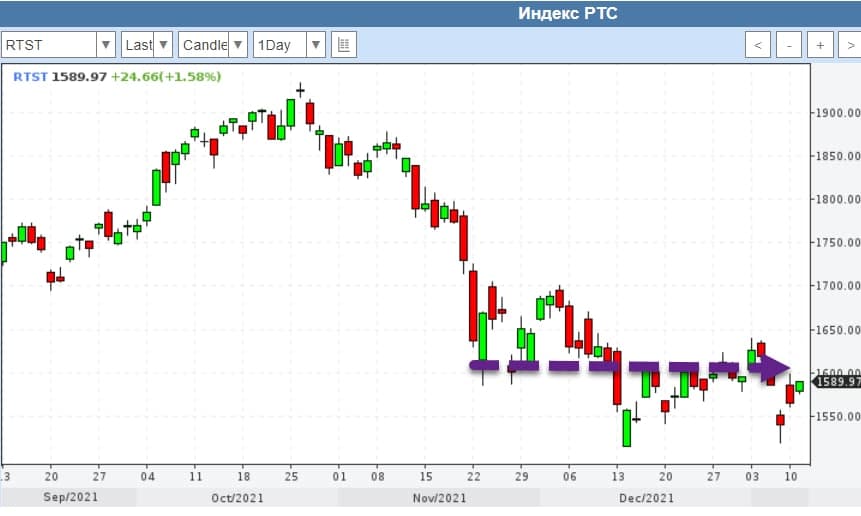Click the 1589.97 current price label
This screenshot has width=861, height=516.
tap(839, 382)
